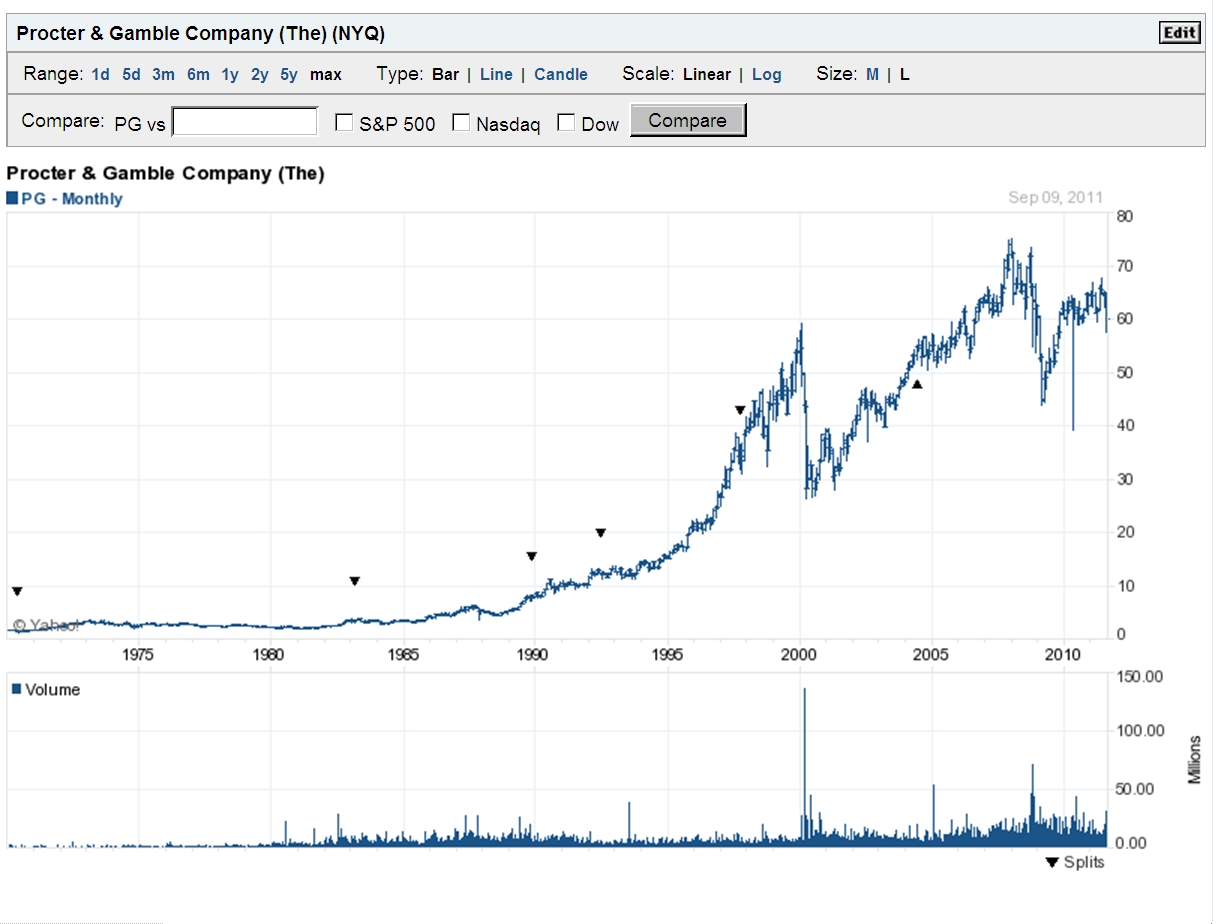Image resolution: width=1227 pixels, height=924 pixels.
Task: Click the gray Compare button
Action: (x=688, y=120)
